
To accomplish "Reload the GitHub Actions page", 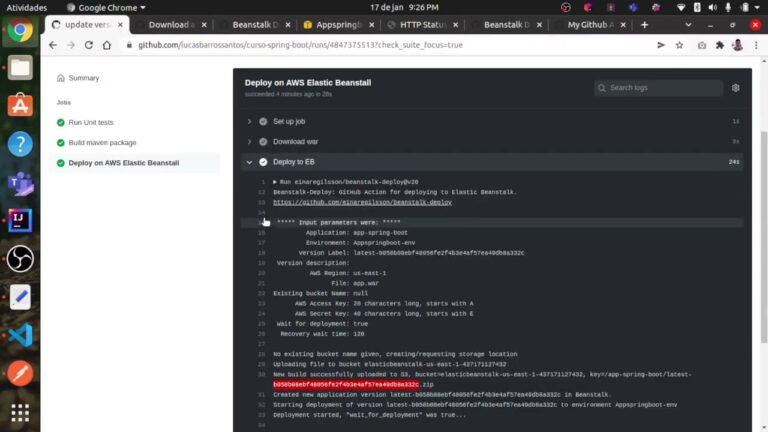I will [89, 45].
